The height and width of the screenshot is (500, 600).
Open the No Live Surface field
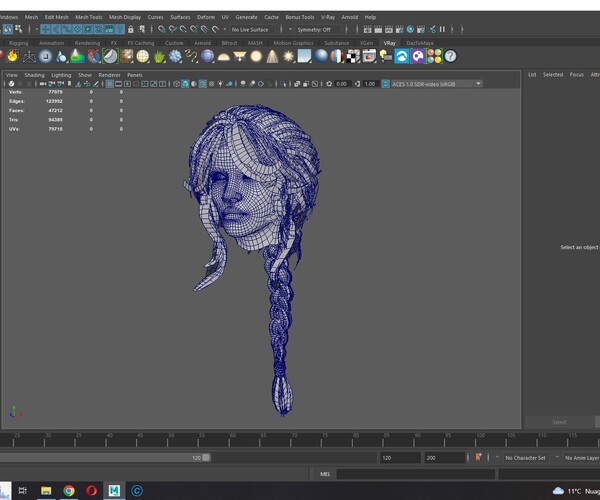point(253,29)
